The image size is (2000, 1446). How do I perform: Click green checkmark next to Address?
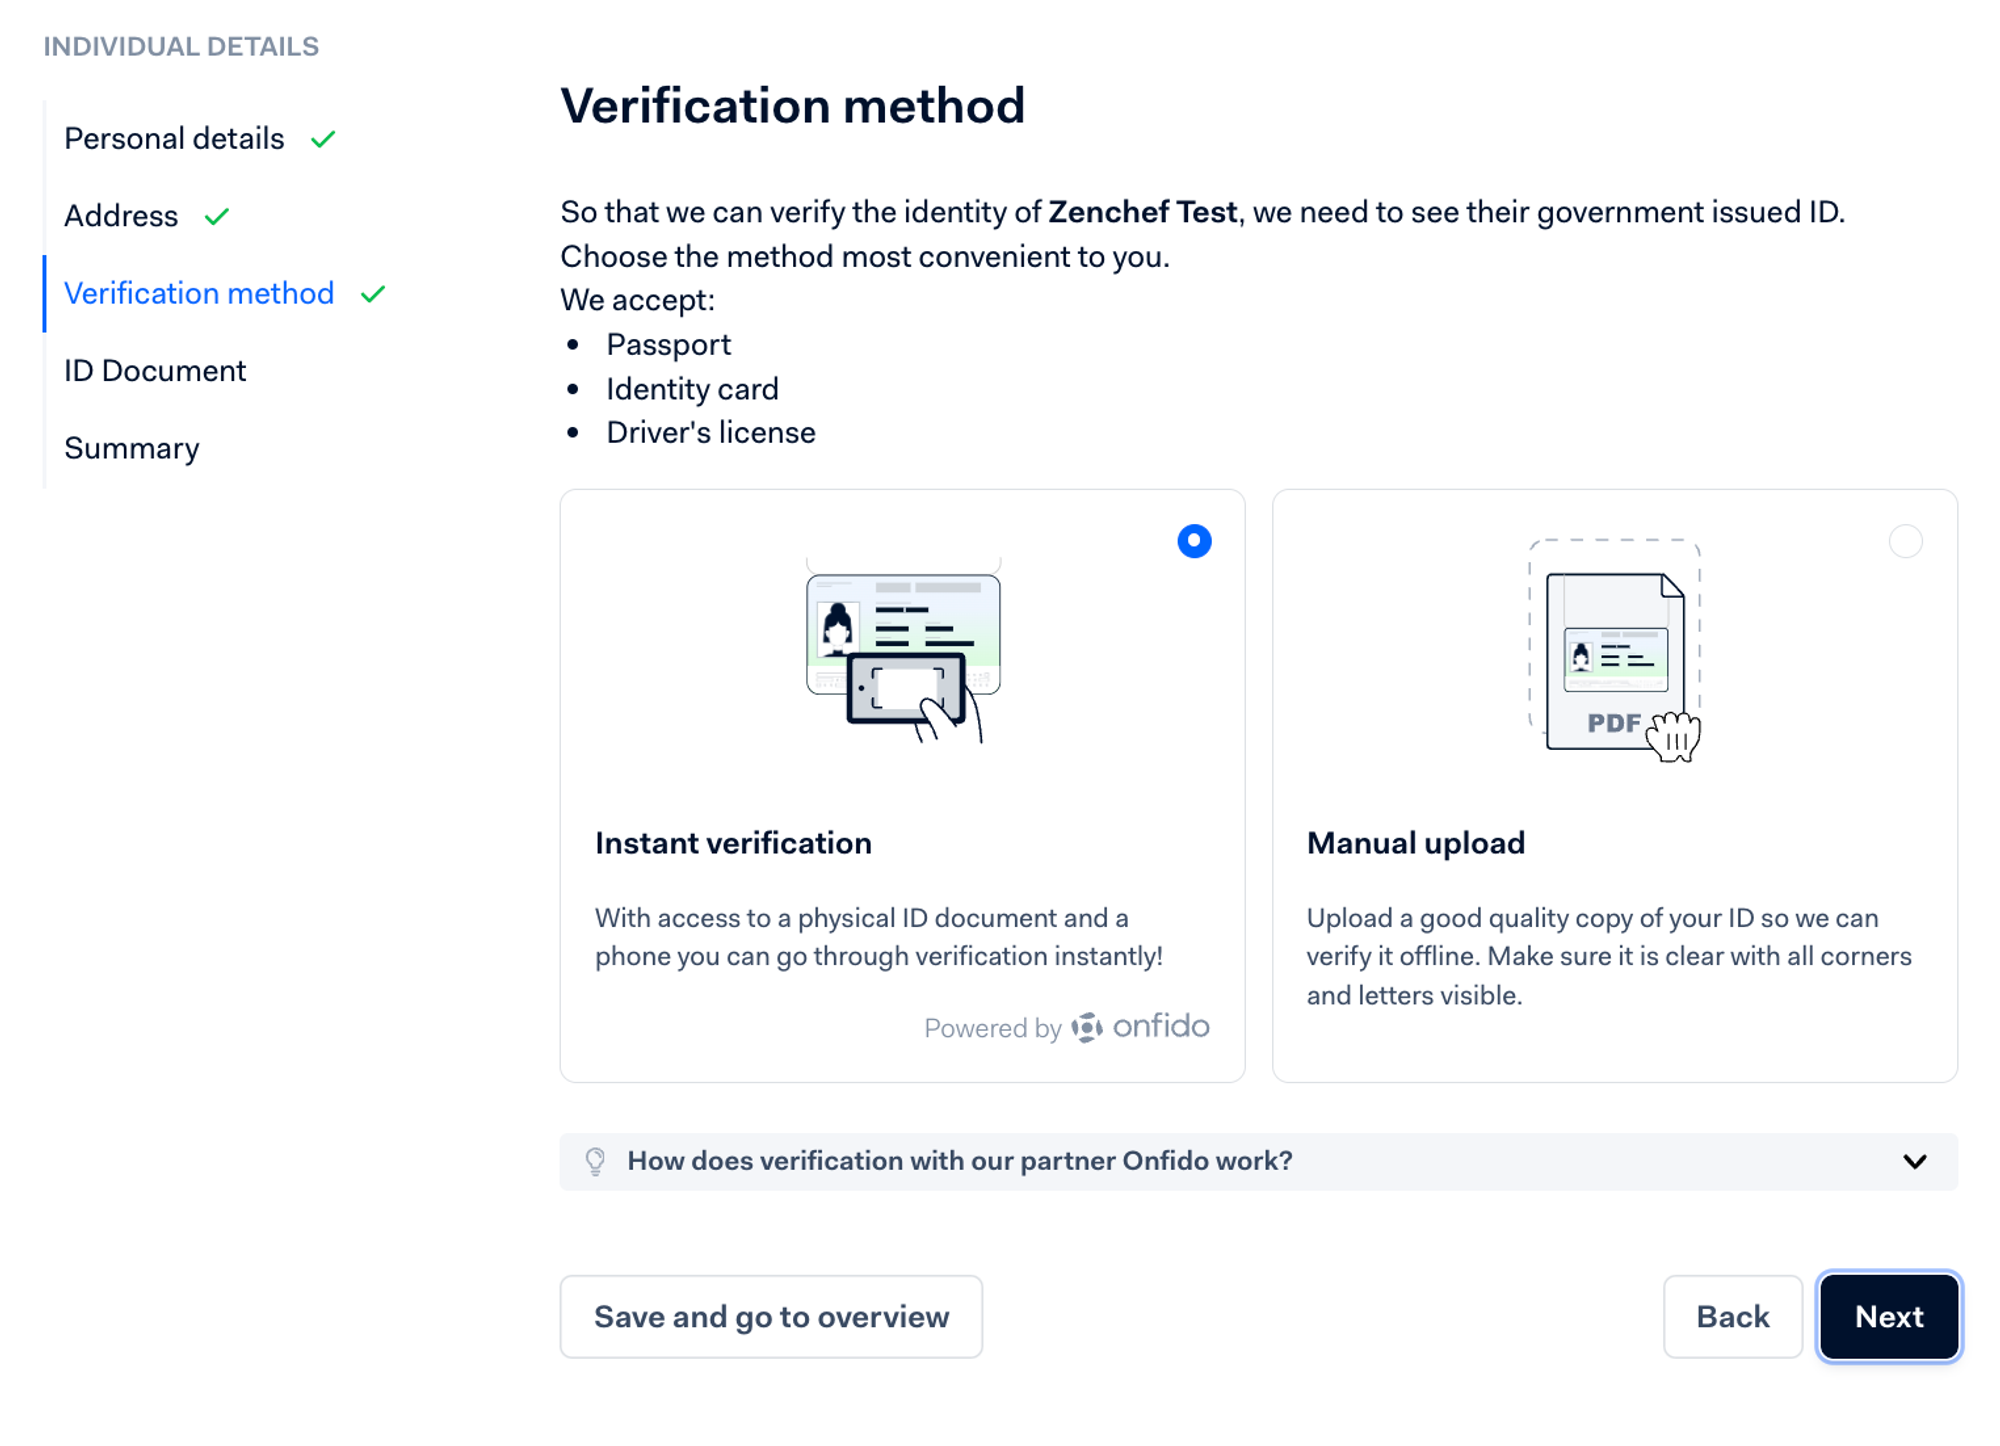pyautogui.click(x=217, y=216)
